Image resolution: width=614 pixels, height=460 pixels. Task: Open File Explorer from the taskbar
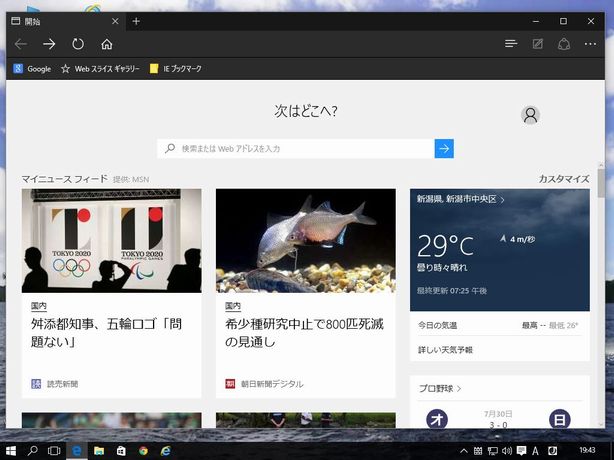click(x=99, y=451)
